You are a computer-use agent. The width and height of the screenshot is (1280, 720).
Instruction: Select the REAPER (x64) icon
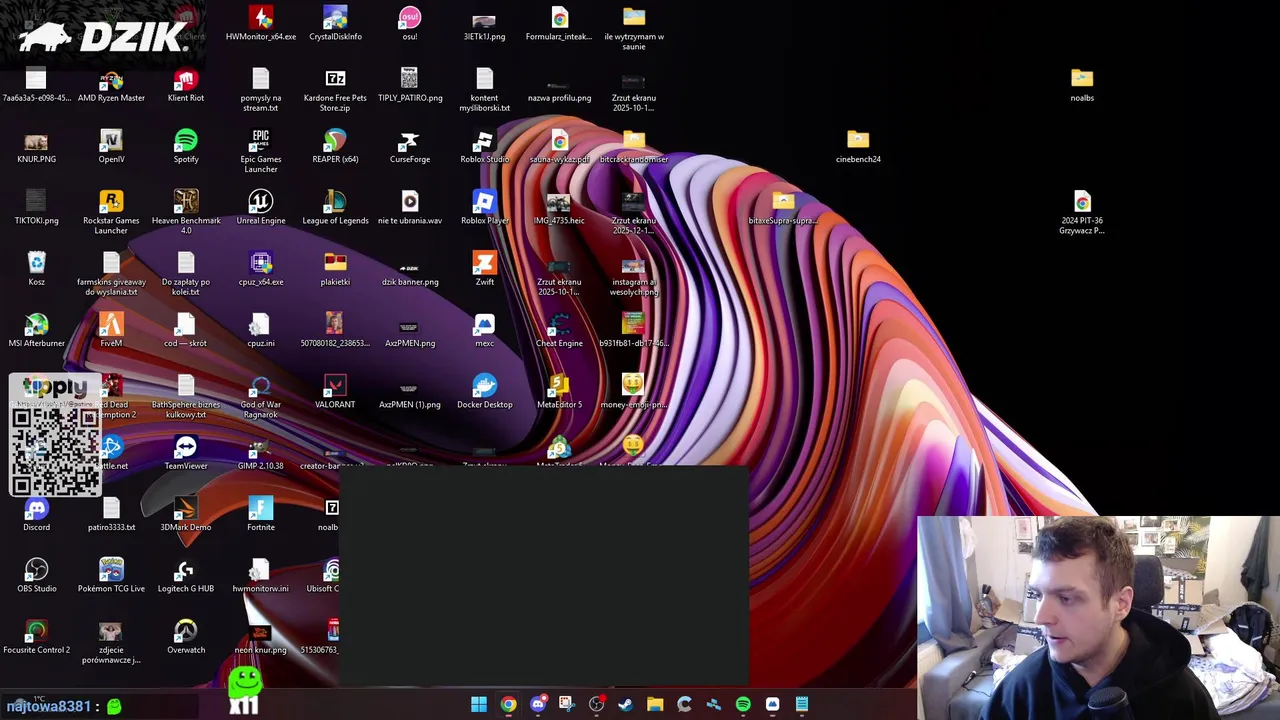click(x=335, y=147)
